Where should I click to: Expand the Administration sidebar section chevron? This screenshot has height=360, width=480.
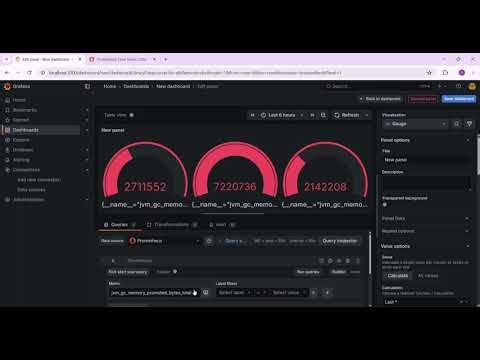(87, 200)
